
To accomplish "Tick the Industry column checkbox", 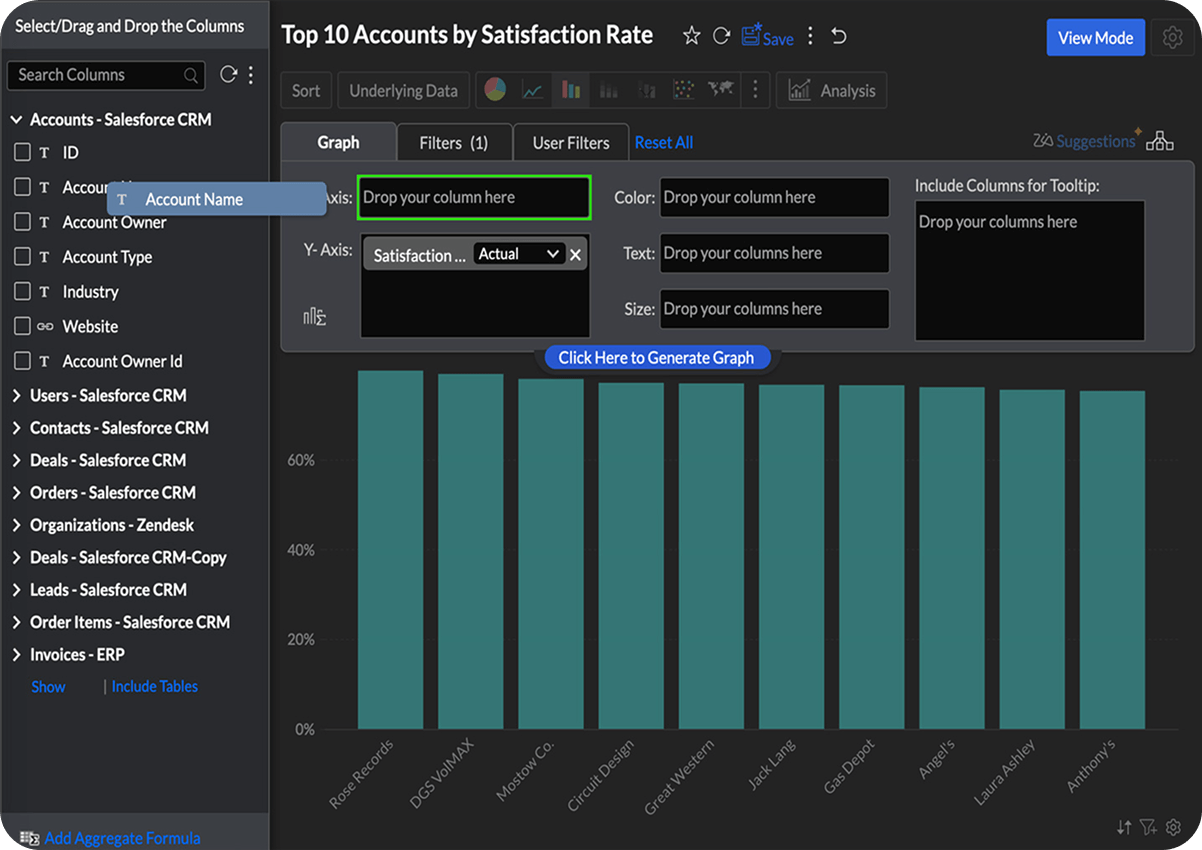I will [x=22, y=292].
